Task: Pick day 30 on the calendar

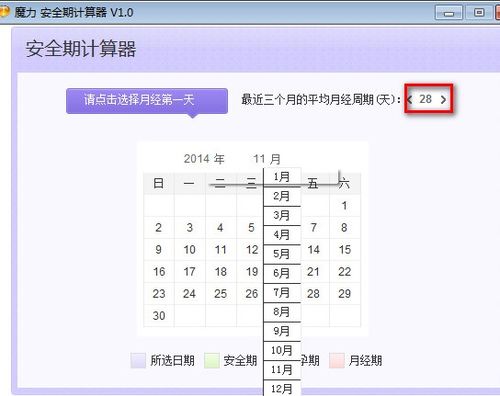Action: point(159,316)
